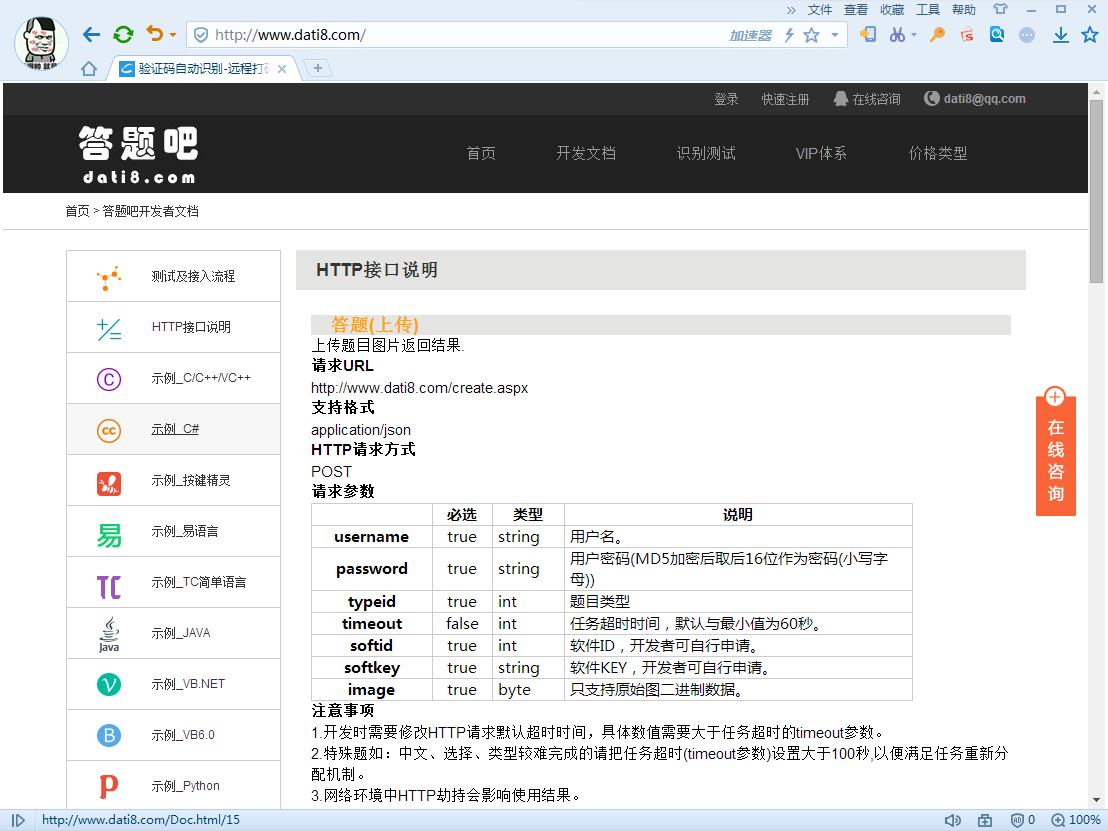
Task: Click the purple TC icon in sidebar
Action: (109, 587)
